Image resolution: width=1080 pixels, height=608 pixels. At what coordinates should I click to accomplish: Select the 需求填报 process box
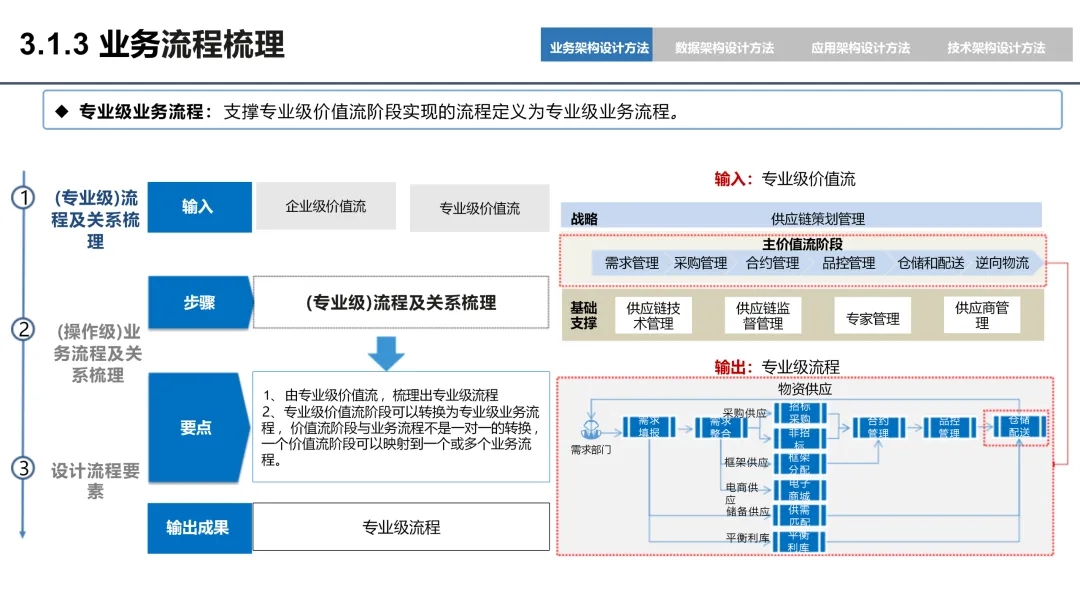(x=649, y=427)
